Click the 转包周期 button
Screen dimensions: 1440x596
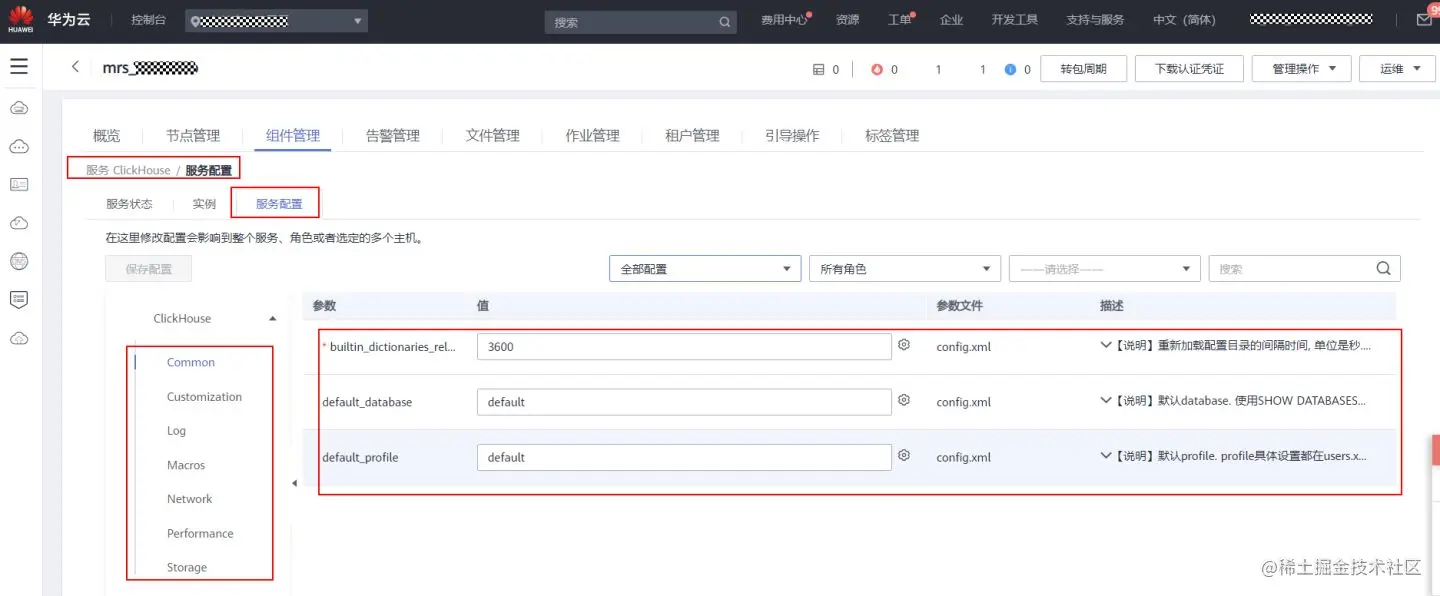[1083, 68]
